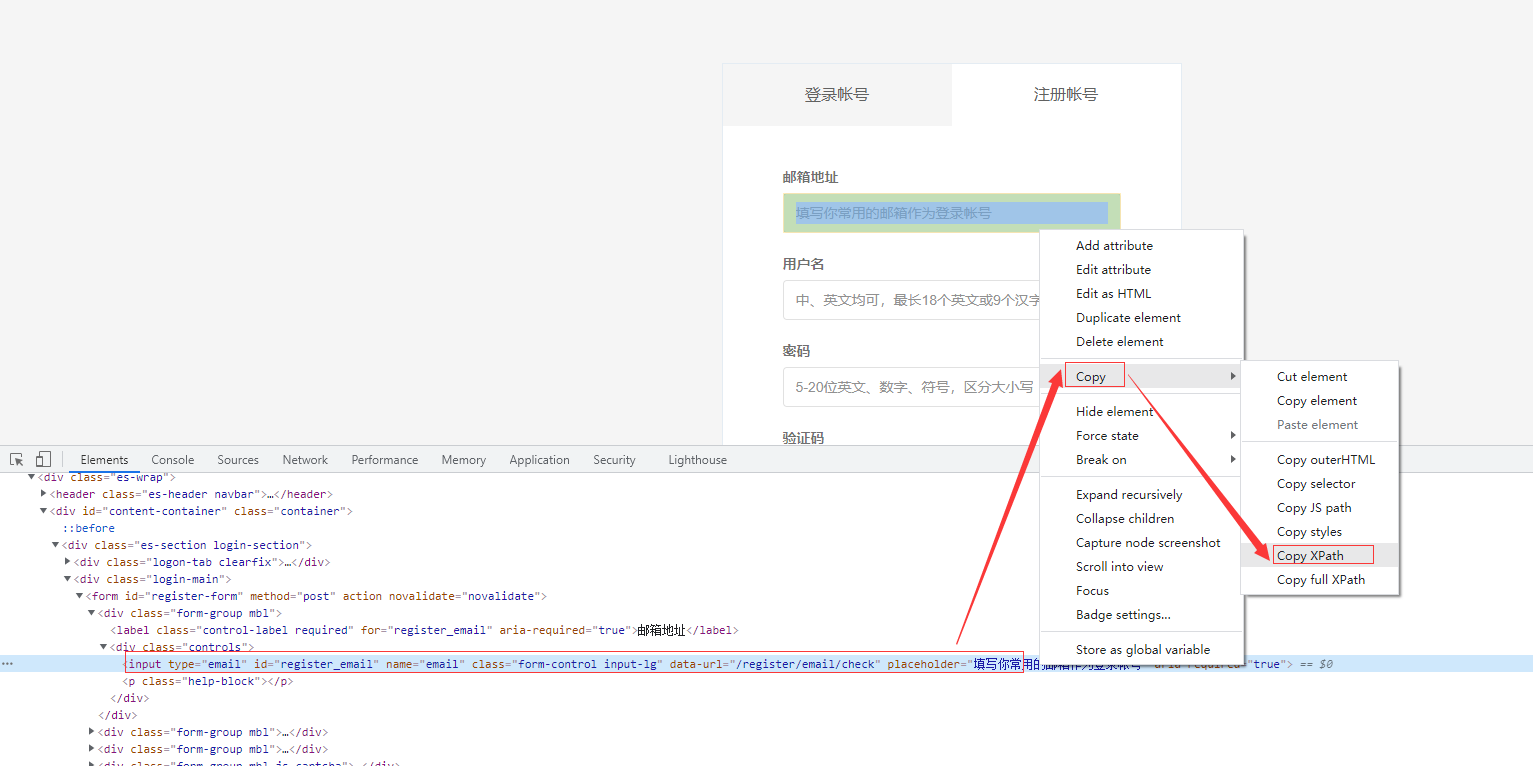This screenshot has width=1533, height=766.
Task: Choose Copy styles in submenu
Action: pos(1320,532)
